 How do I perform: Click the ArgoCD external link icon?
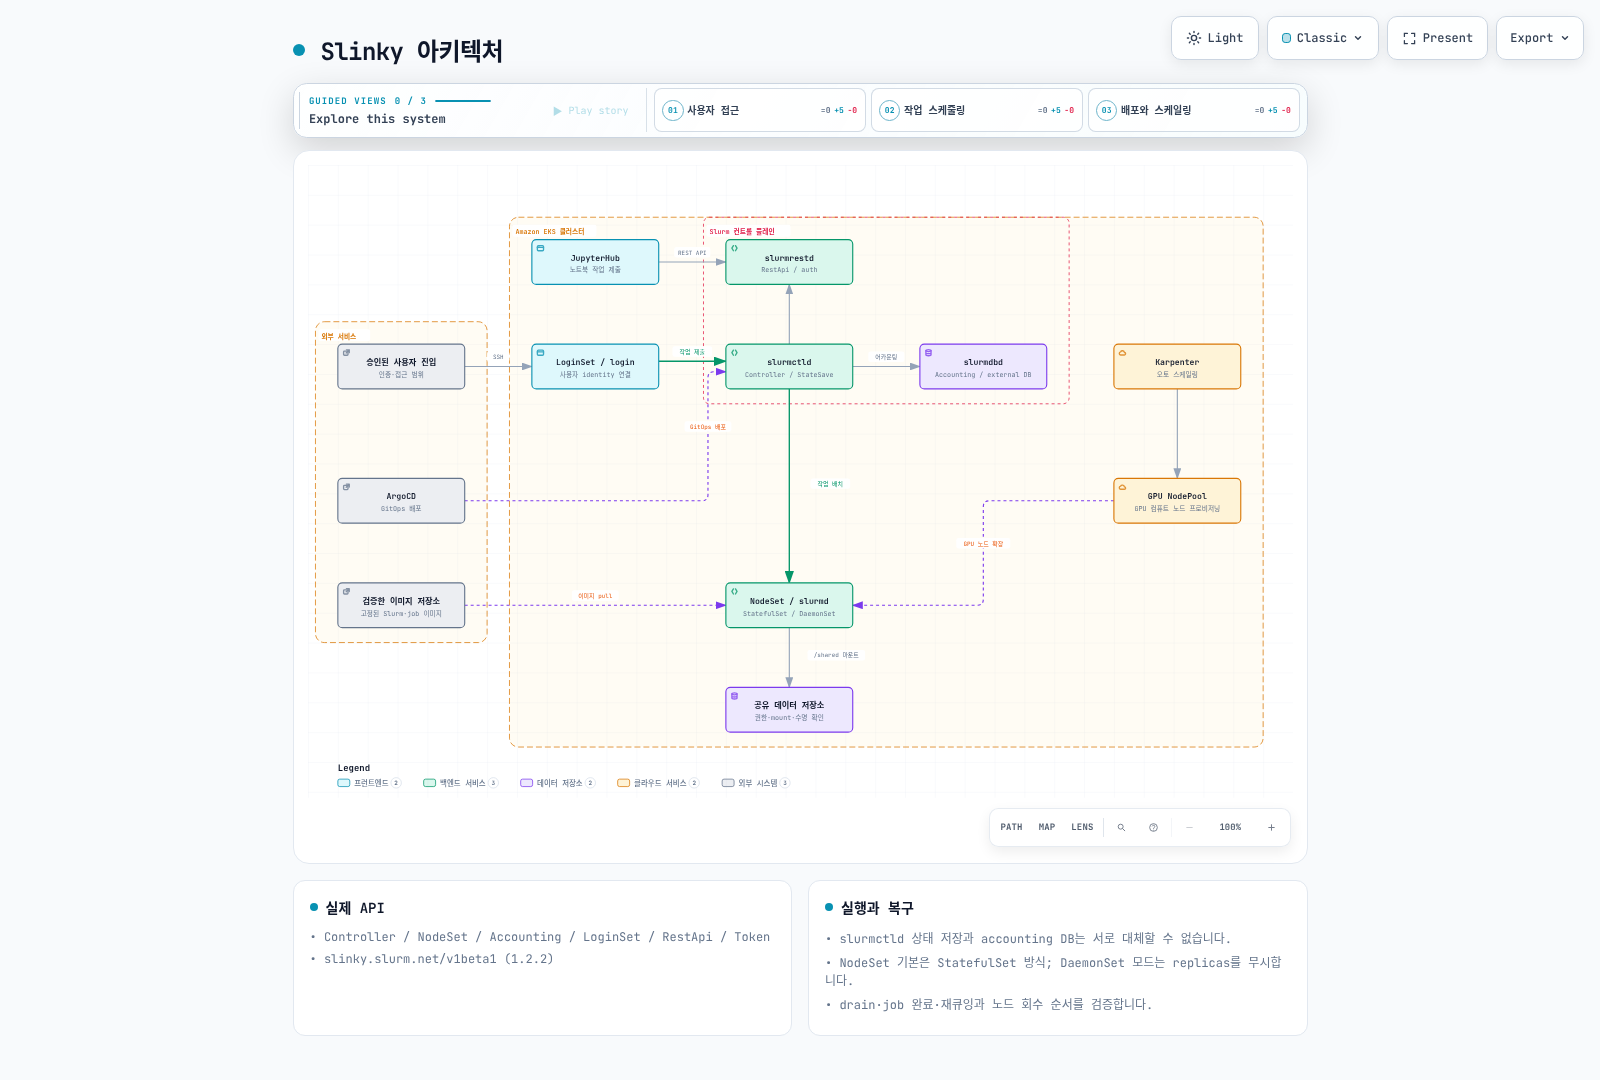point(347,487)
